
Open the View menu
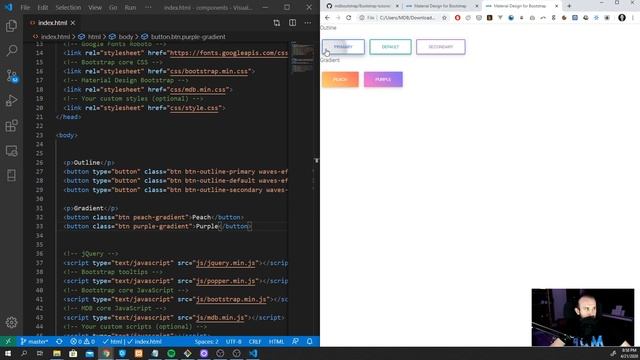tap(95, 7)
